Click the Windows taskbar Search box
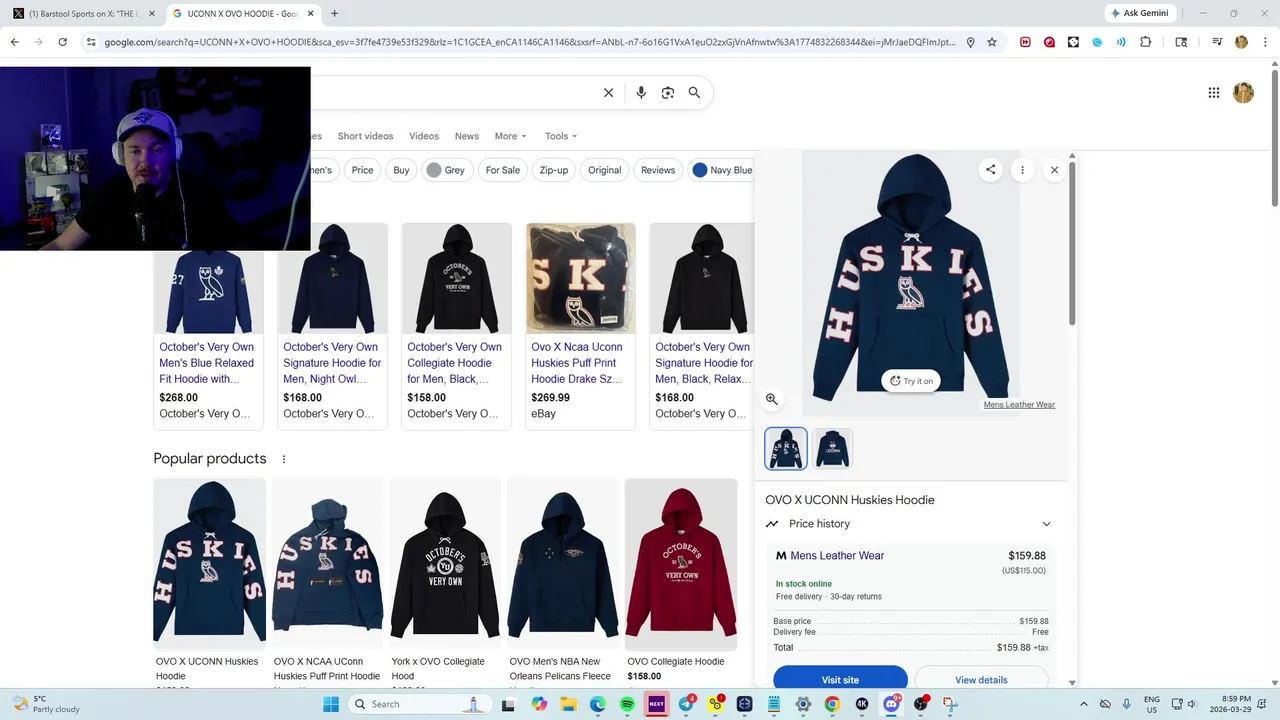 coord(421,704)
